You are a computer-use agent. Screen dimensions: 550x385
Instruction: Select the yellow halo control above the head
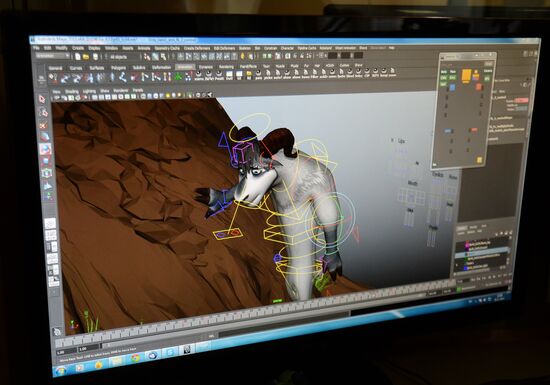[249, 128]
